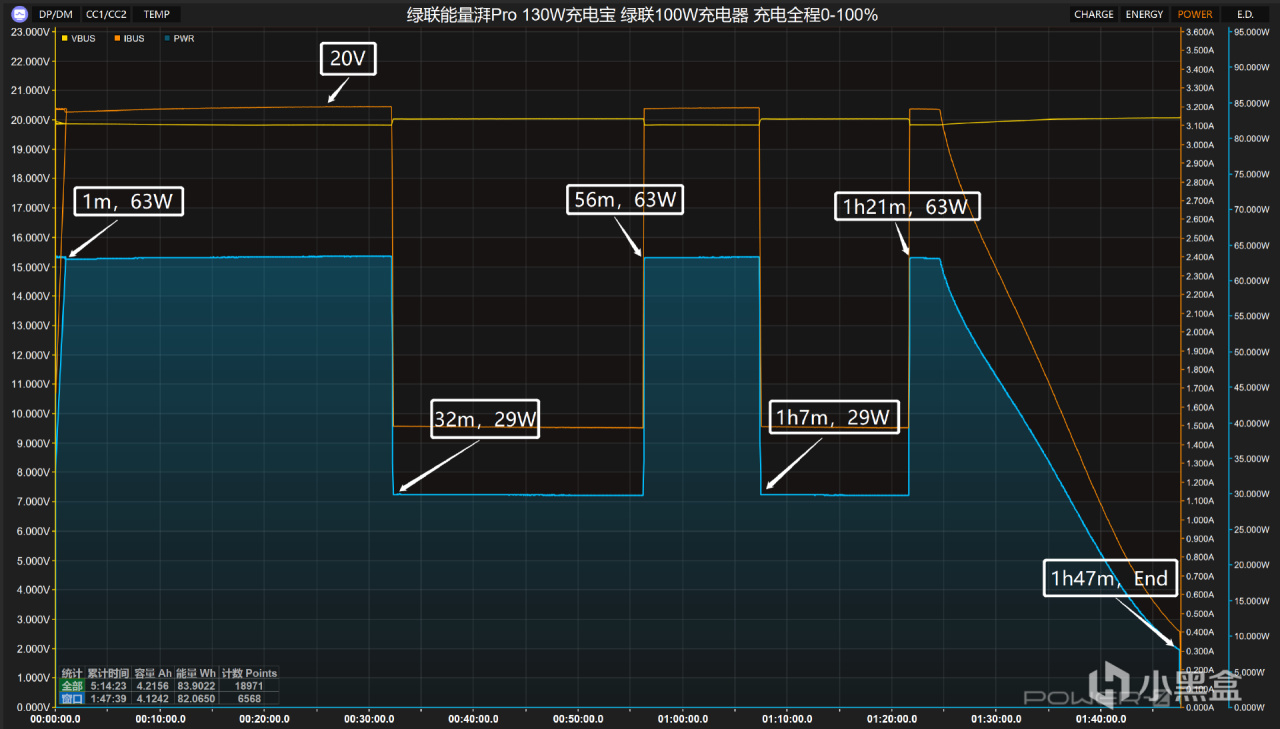Click the 95.000W power axis label
Screen dimensions: 1280x729
[x=1252, y=32]
